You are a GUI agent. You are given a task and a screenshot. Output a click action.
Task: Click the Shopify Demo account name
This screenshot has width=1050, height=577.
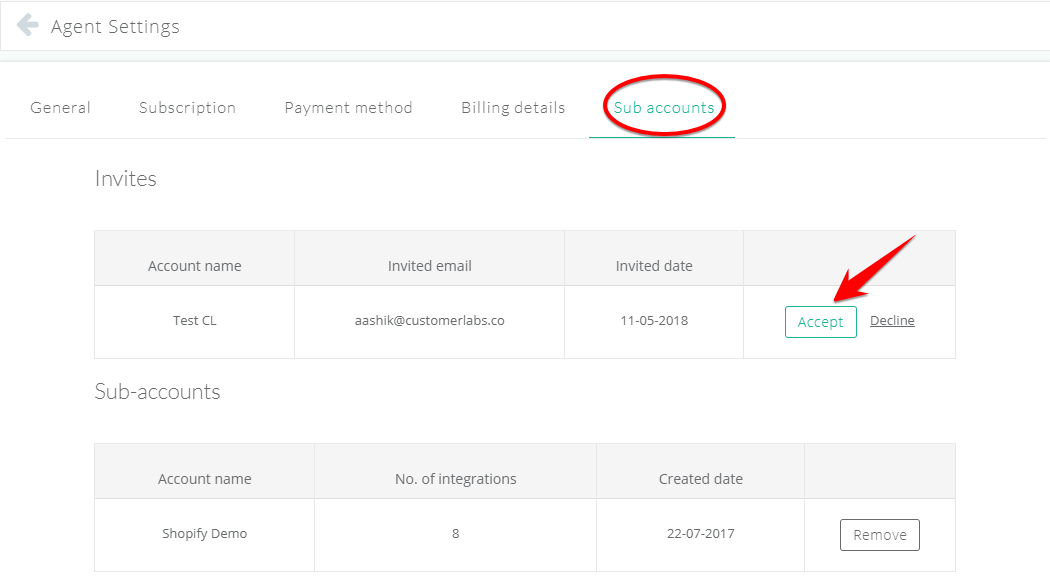pyautogui.click(x=204, y=534)
